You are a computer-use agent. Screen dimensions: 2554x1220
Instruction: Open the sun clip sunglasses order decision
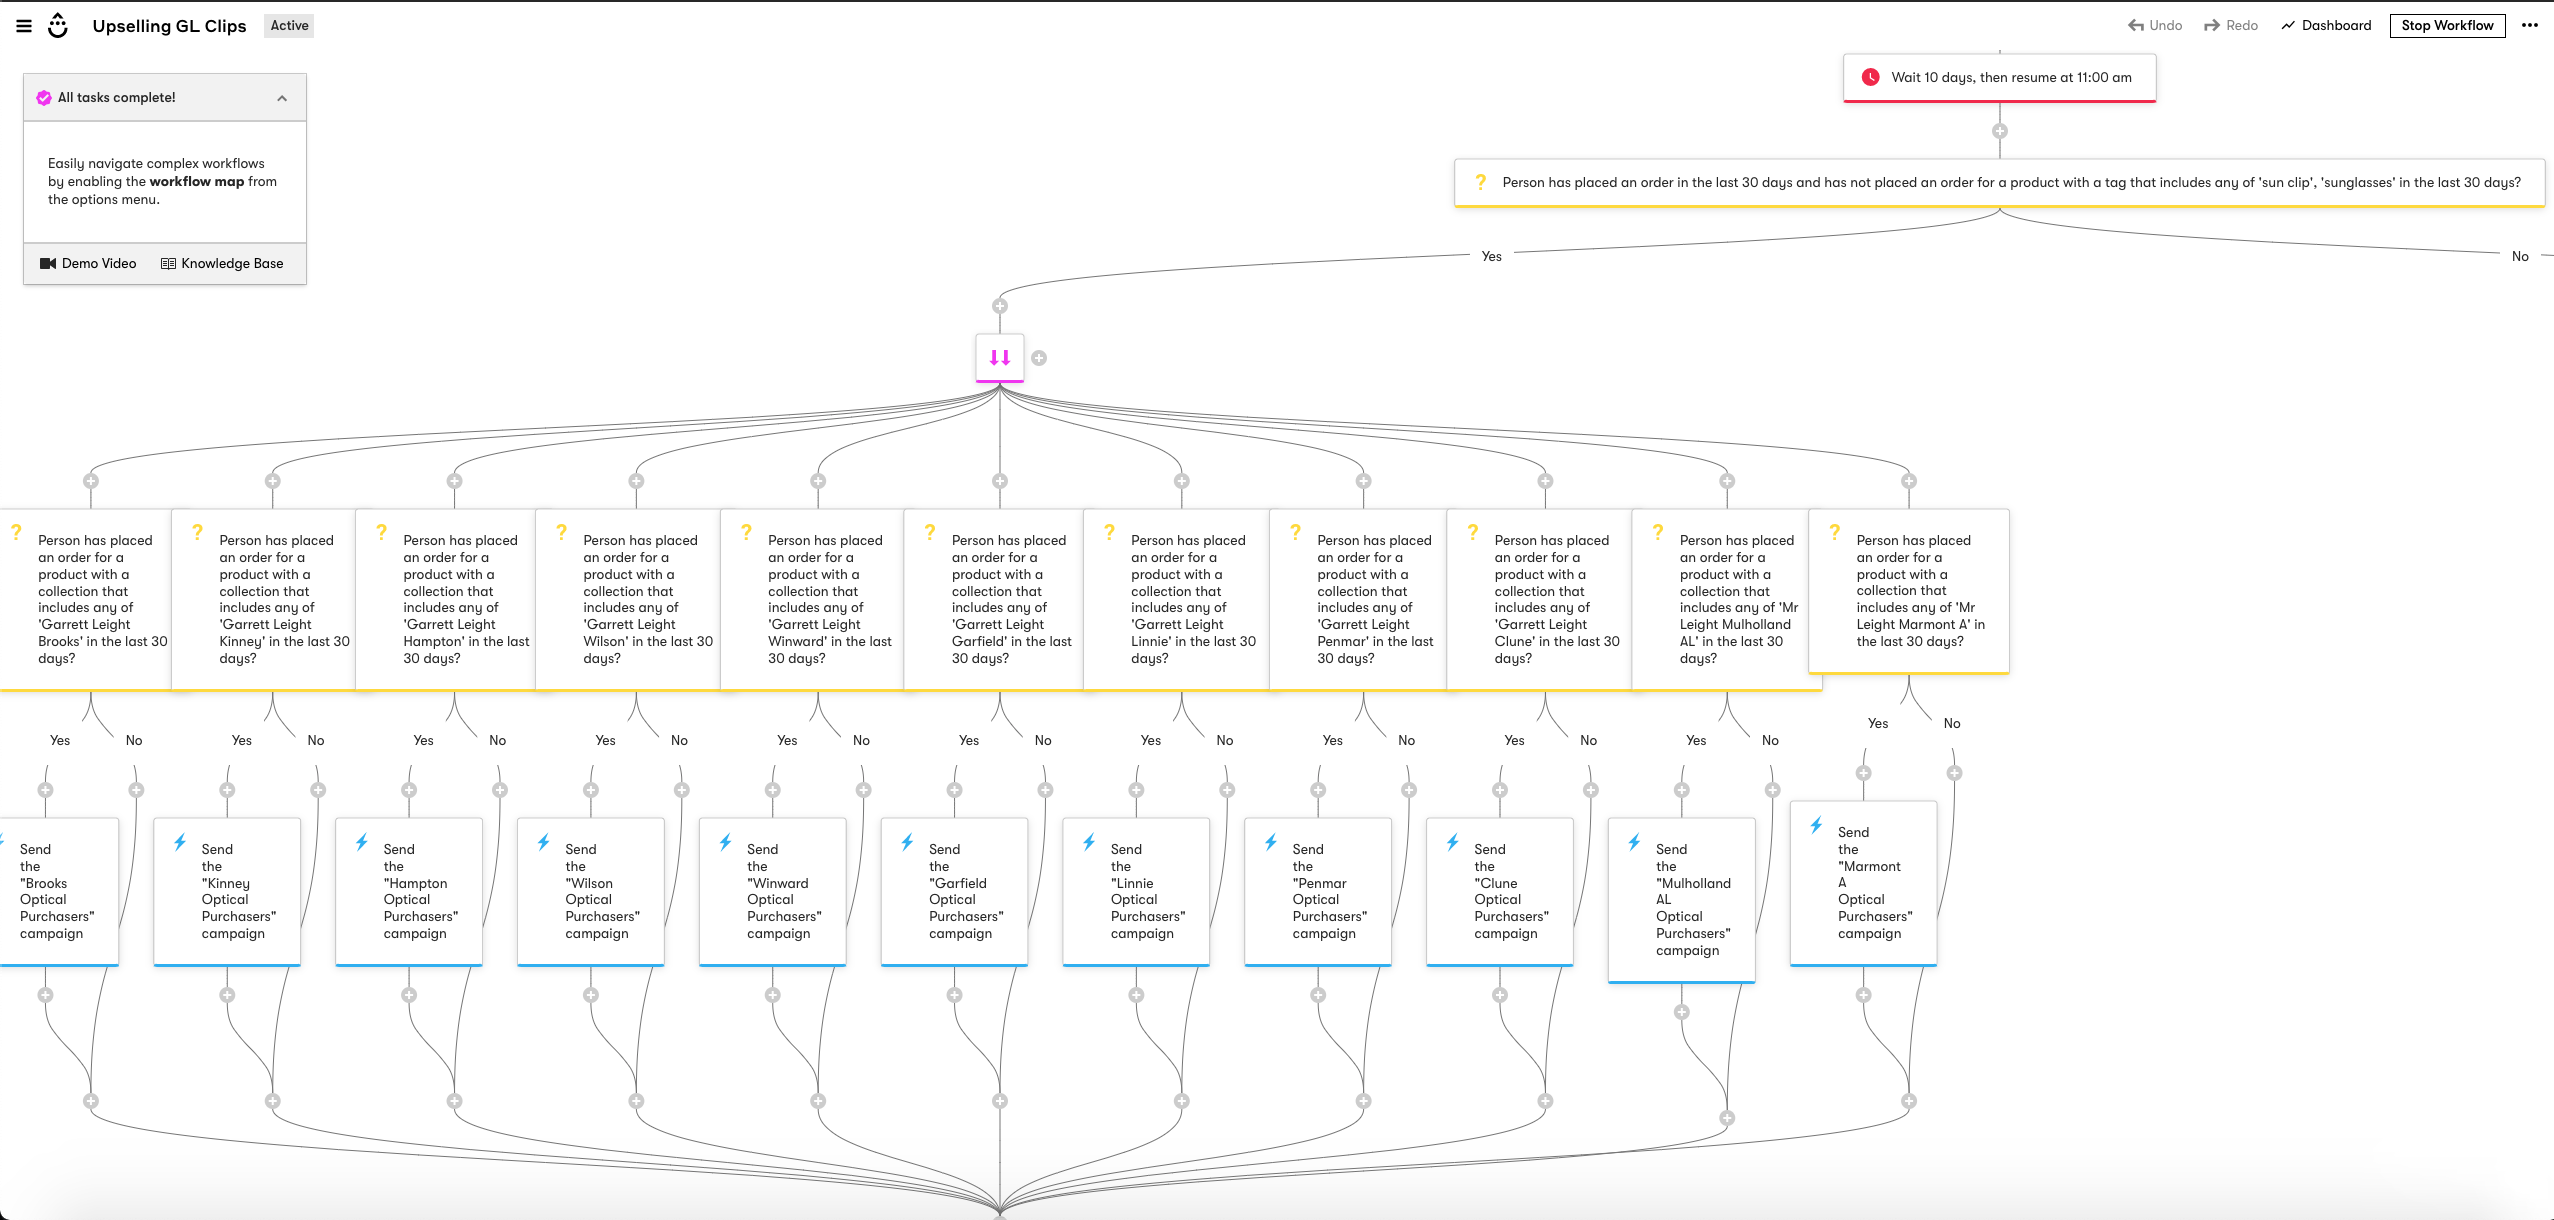1999,183
